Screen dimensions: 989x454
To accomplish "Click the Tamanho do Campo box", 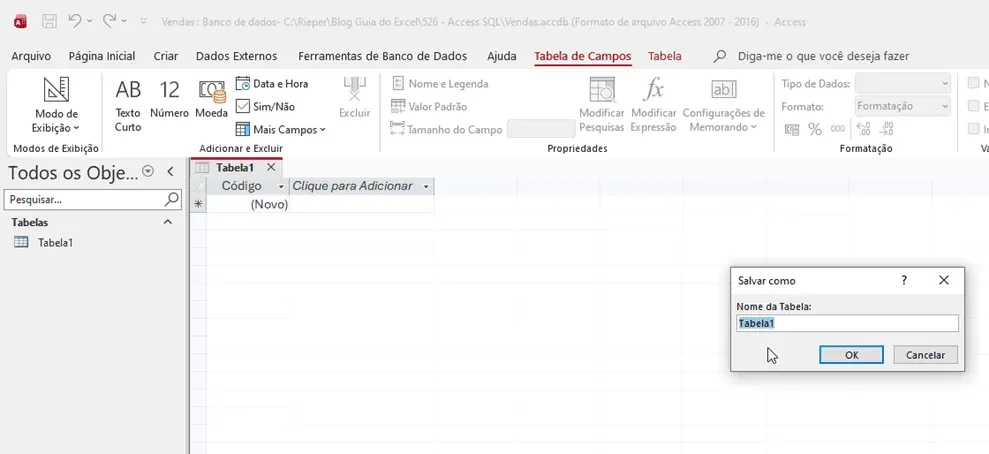I will [x=541, y=129].
